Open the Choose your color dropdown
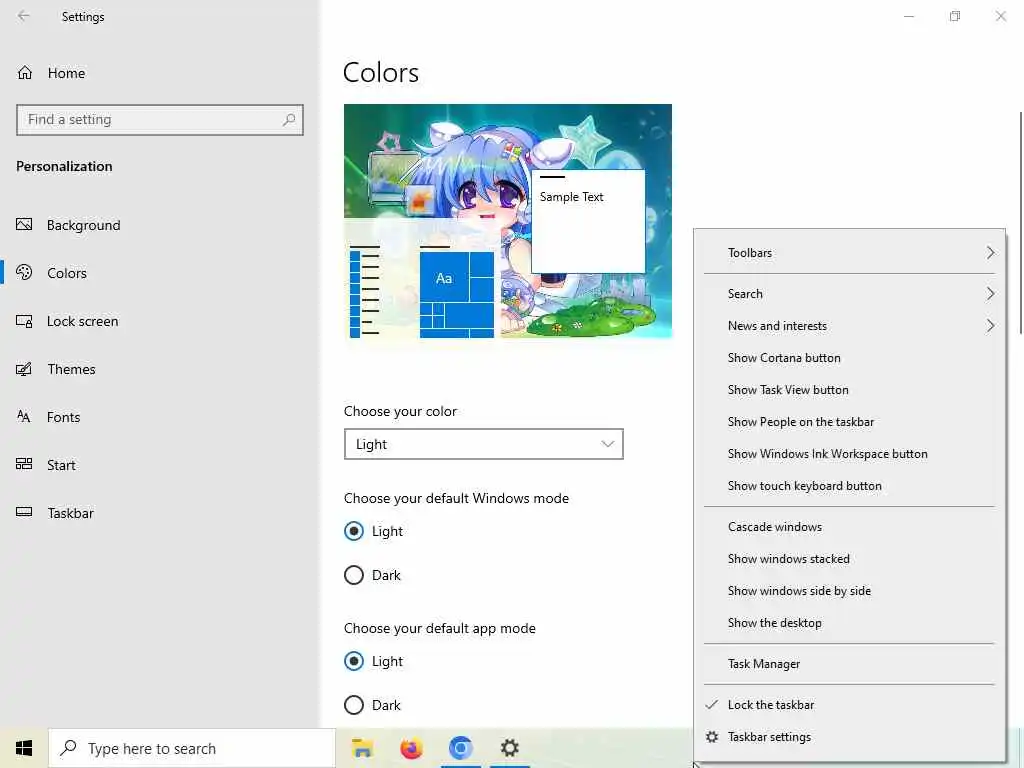The width and height of the screenshot is (1024, 768). pyautogui.click(x=484, y=444)
